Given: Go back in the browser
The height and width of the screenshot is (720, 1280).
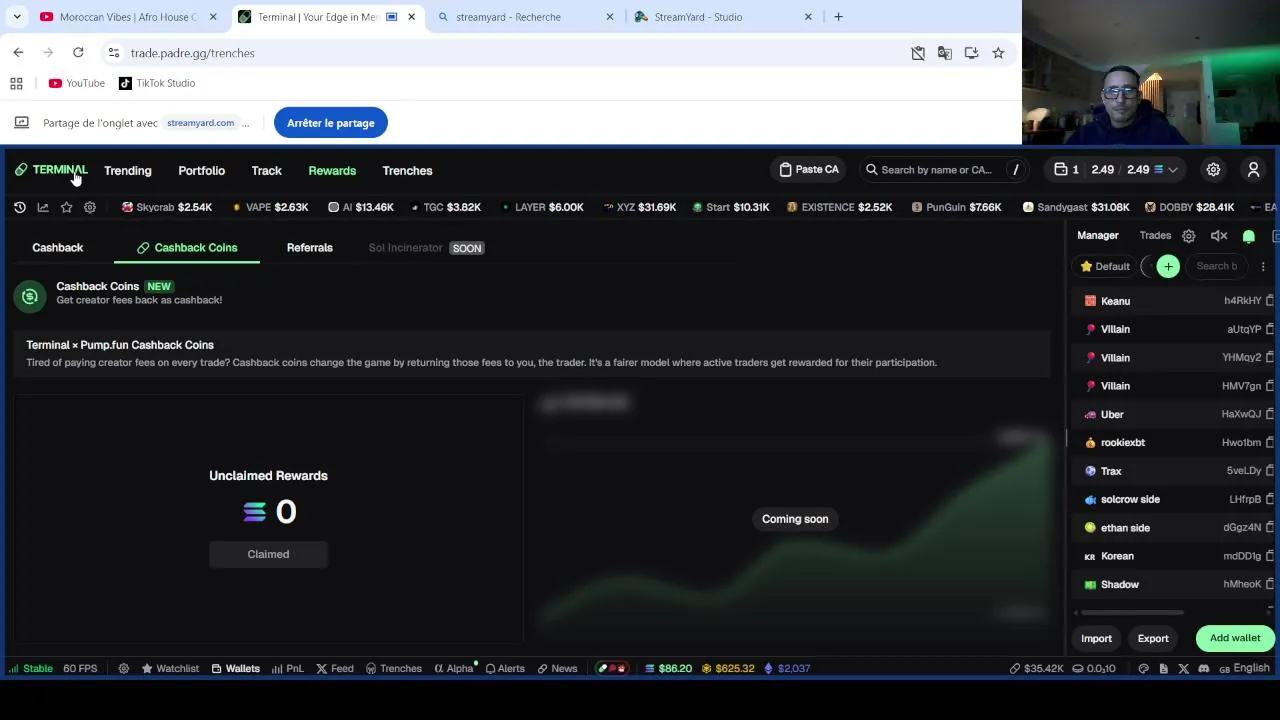Looking at the screenshot, I should pyautogui.click(x=18, y=53).
